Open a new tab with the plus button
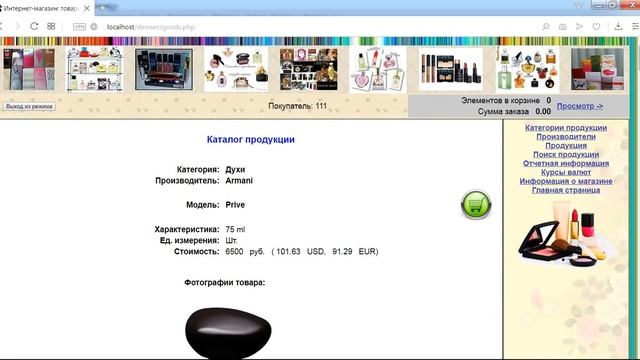Screen dimensions: 640x360 102,7
